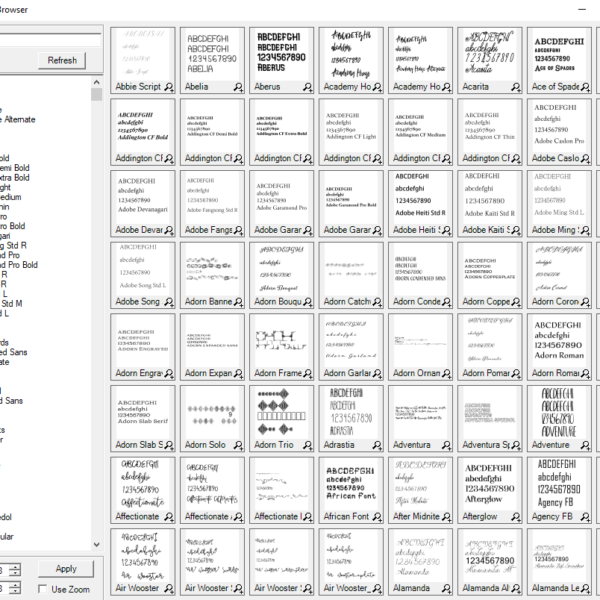Select the After Midnite font preview
Screen dimensions: 600x600
click(420, 489)
